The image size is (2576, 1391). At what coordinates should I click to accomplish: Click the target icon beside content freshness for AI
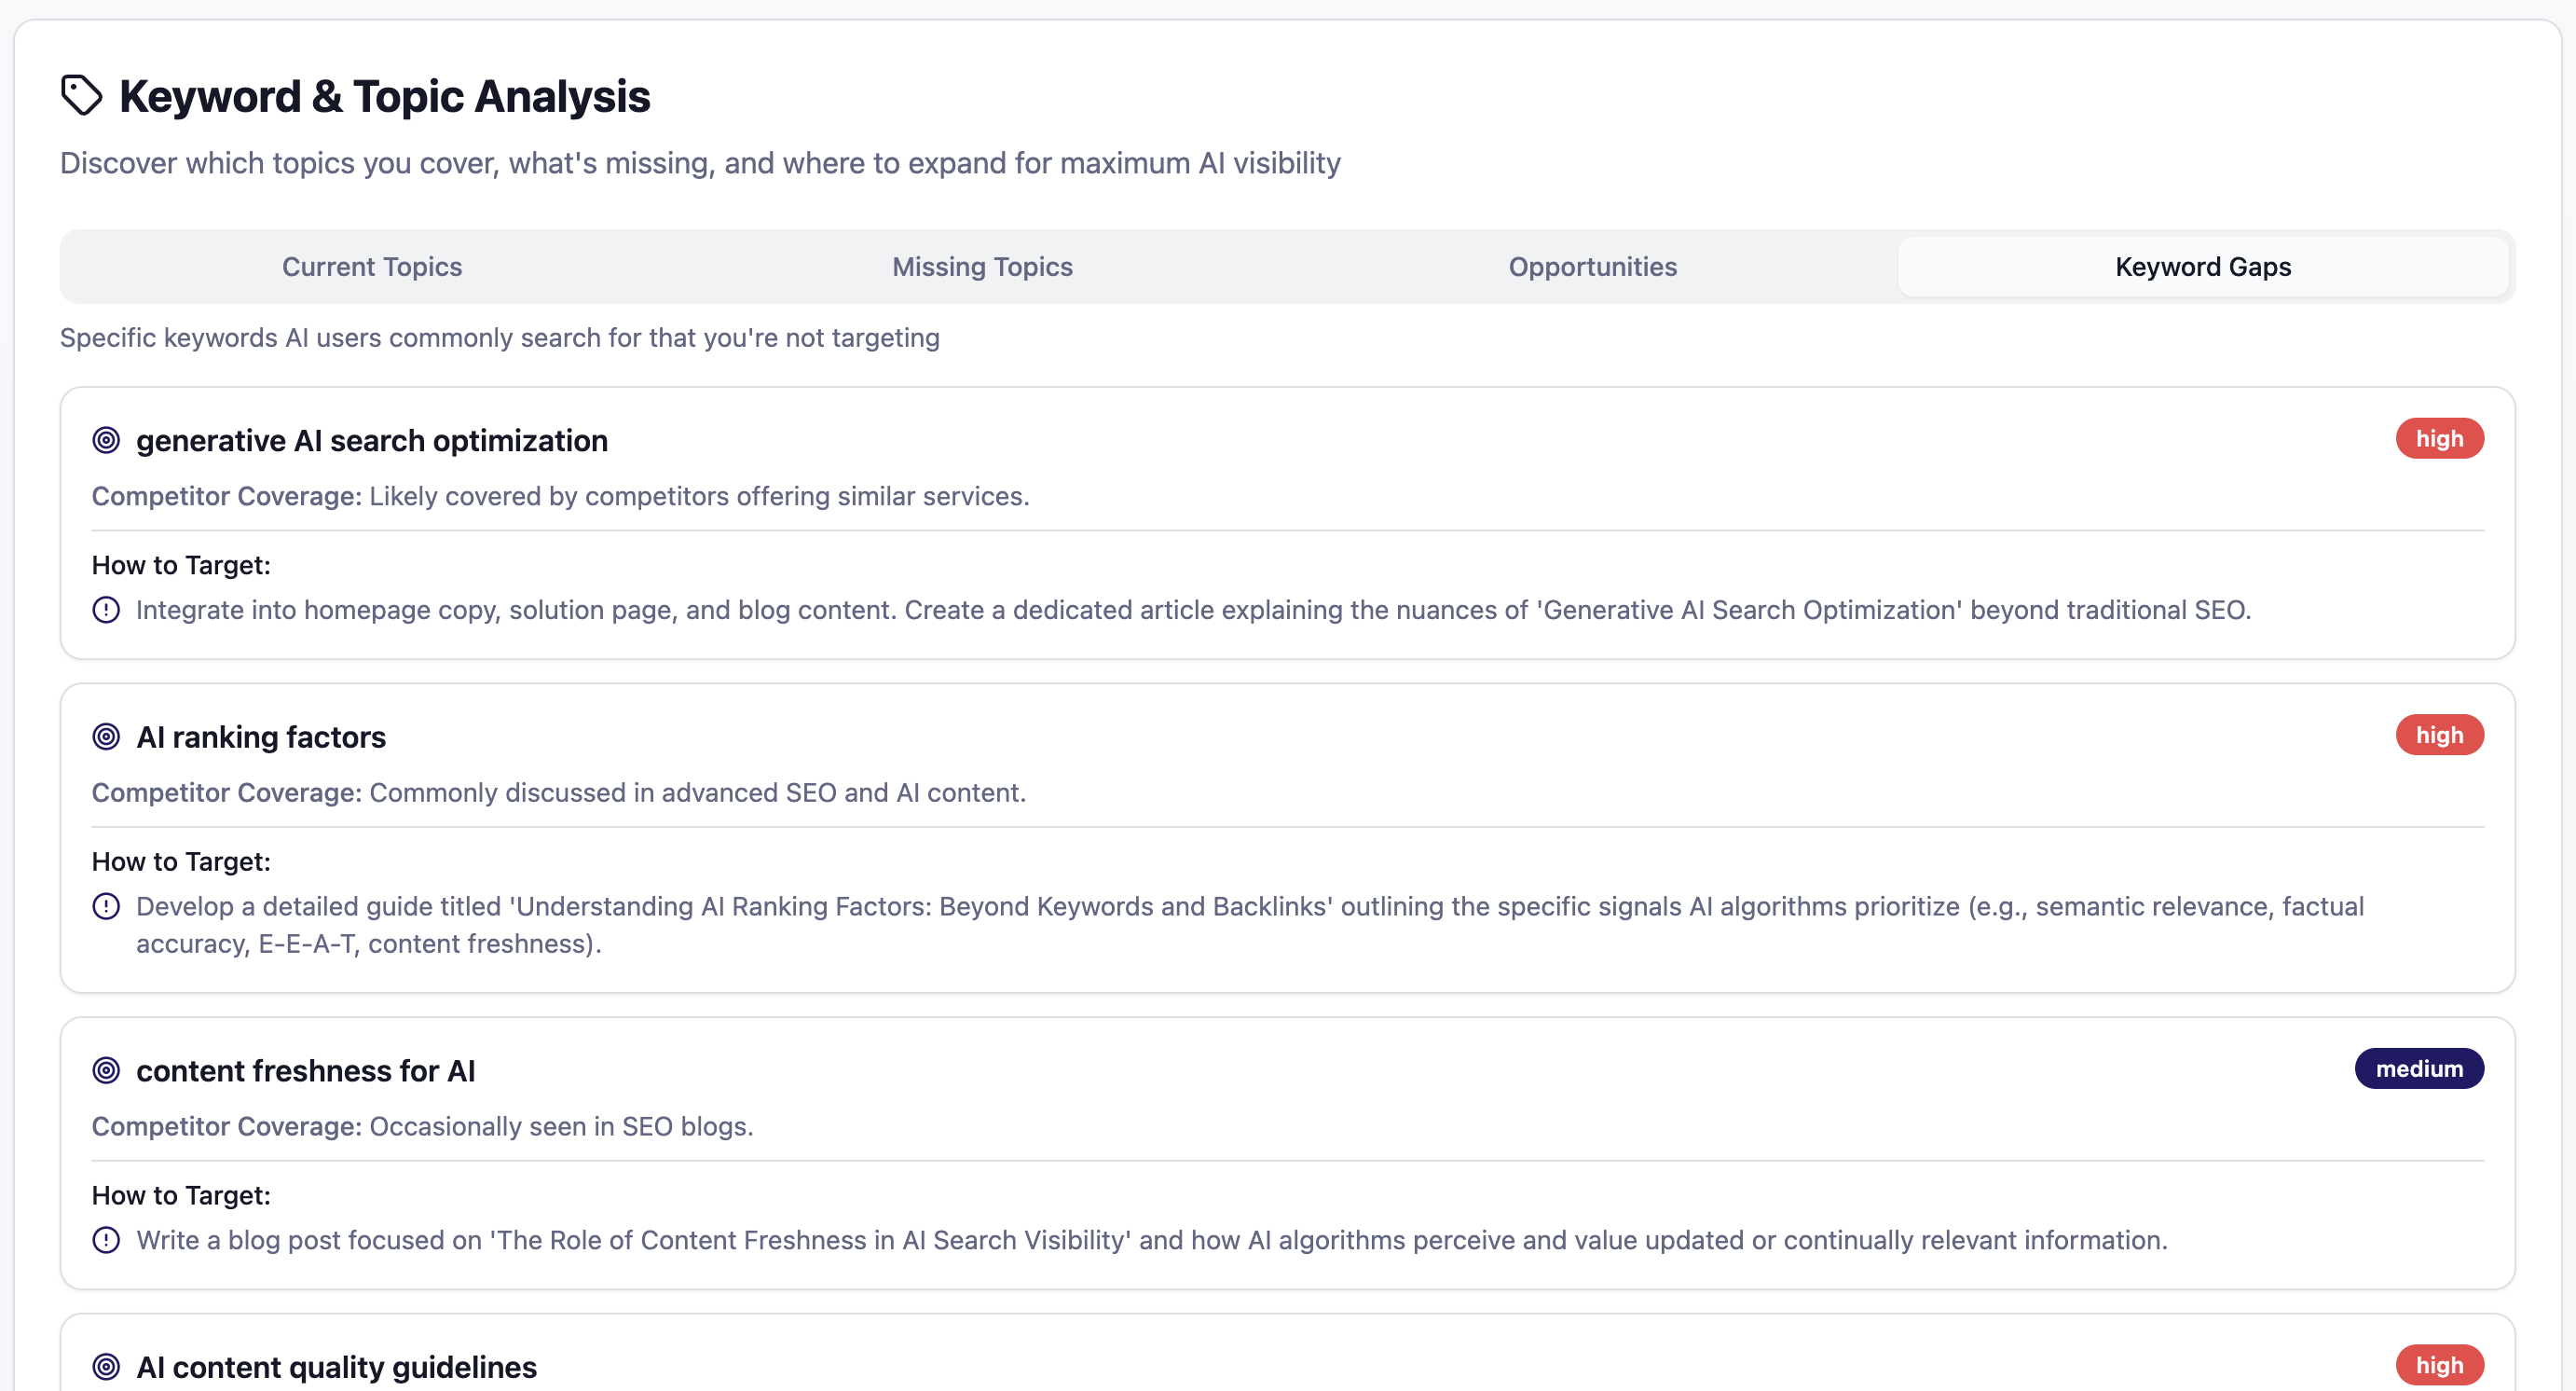pyautogui.click(x=106, y=1070)
